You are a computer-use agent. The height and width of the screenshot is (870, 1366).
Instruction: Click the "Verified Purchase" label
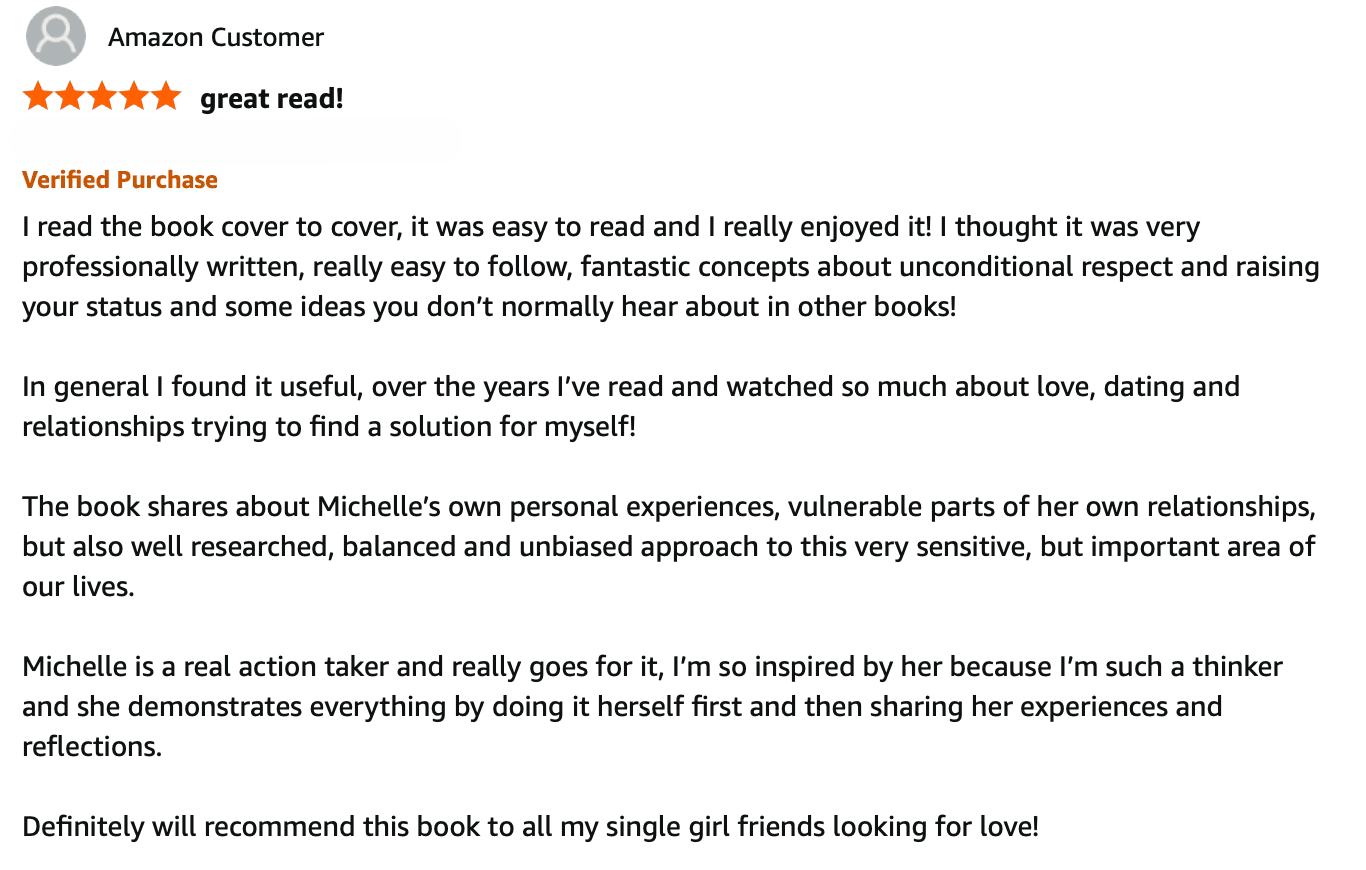point(120,180)
